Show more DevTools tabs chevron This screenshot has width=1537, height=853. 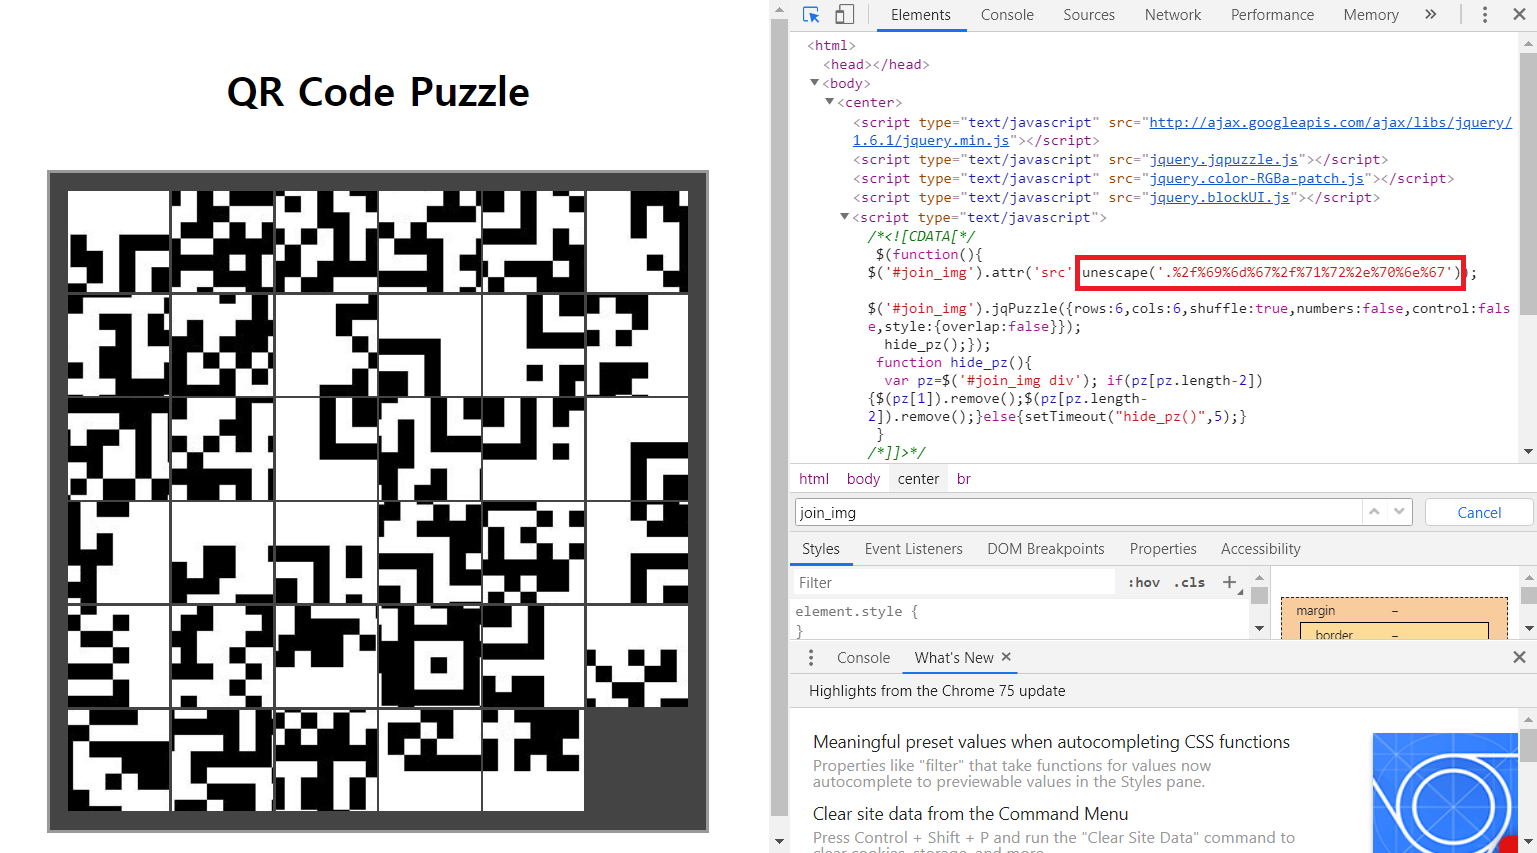[x=1431, y=14]
